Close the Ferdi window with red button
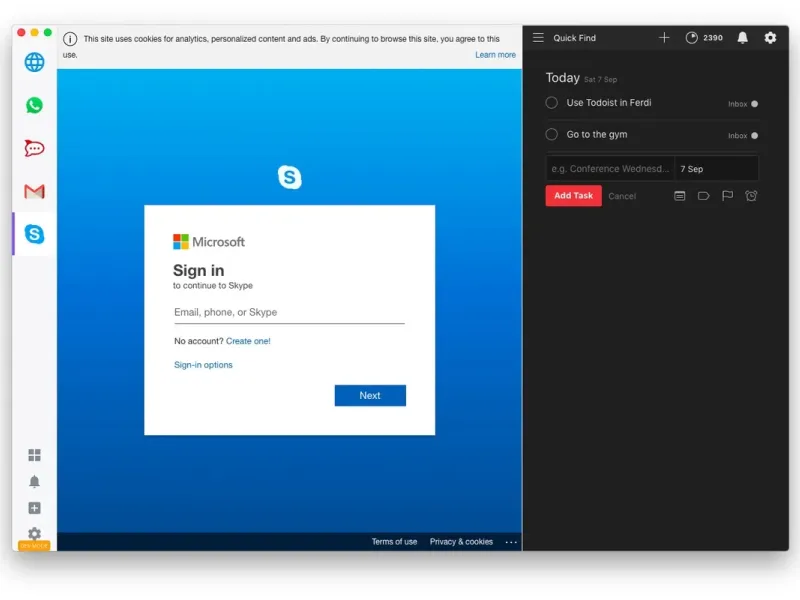The image size is (800, 600). (21, 33)
